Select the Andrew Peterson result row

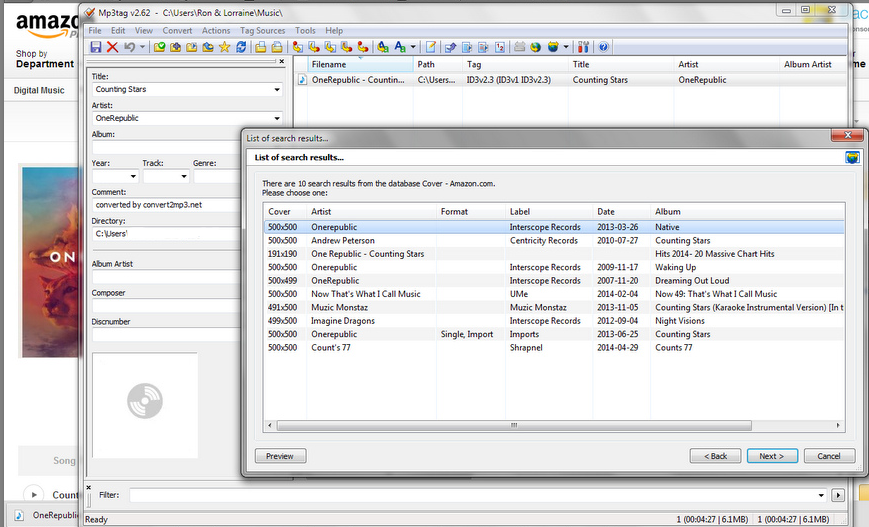[x=554, y=241]
